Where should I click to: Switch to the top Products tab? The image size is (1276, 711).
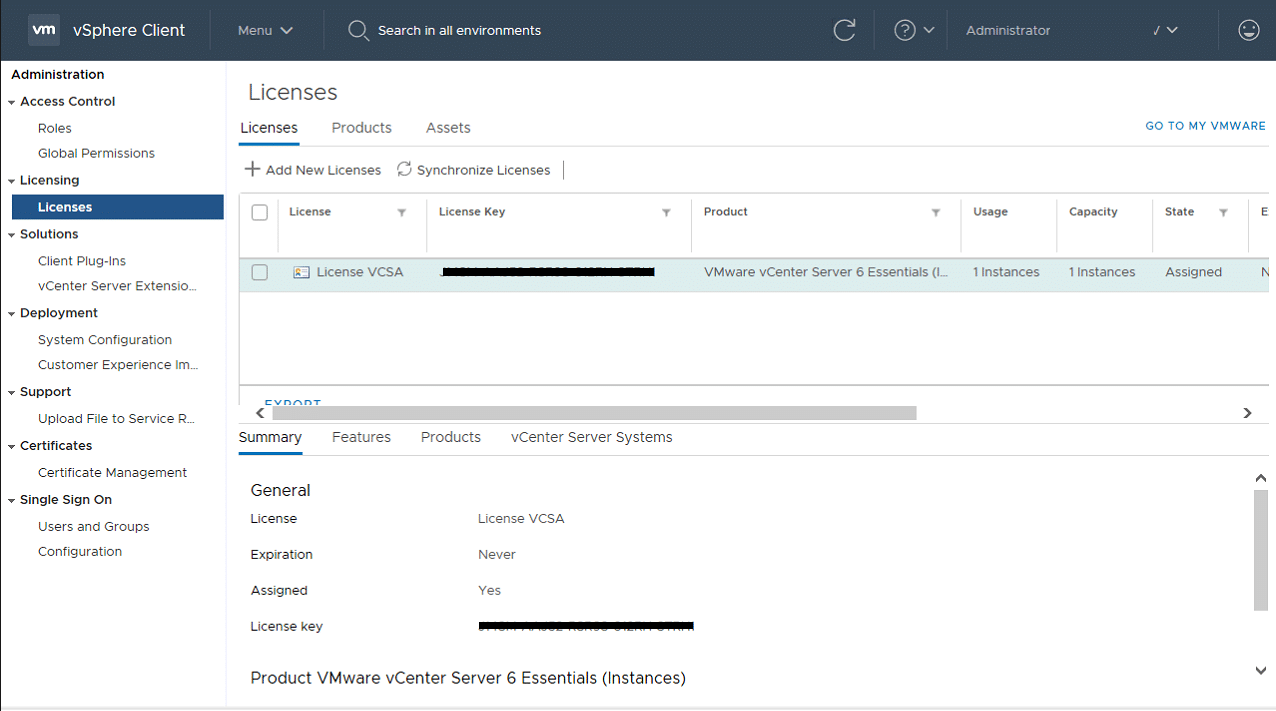coord(361,128)
